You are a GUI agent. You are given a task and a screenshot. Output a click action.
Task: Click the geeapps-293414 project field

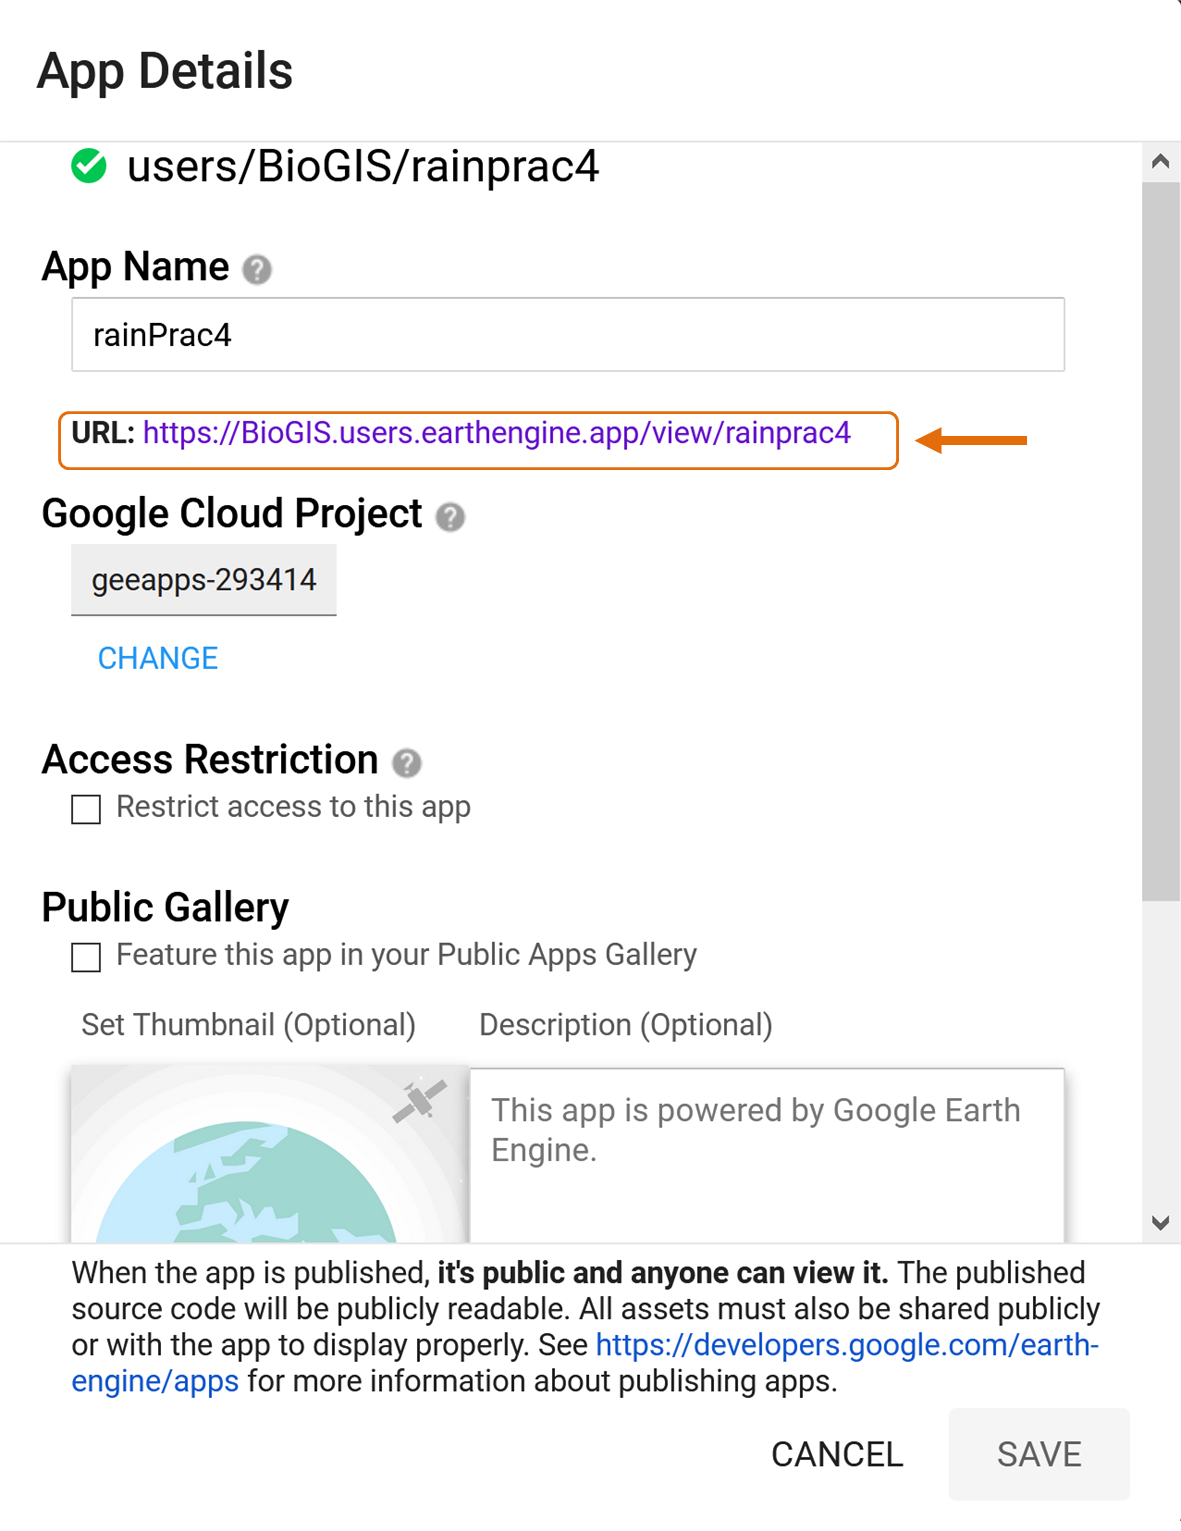tap(204, 580)
